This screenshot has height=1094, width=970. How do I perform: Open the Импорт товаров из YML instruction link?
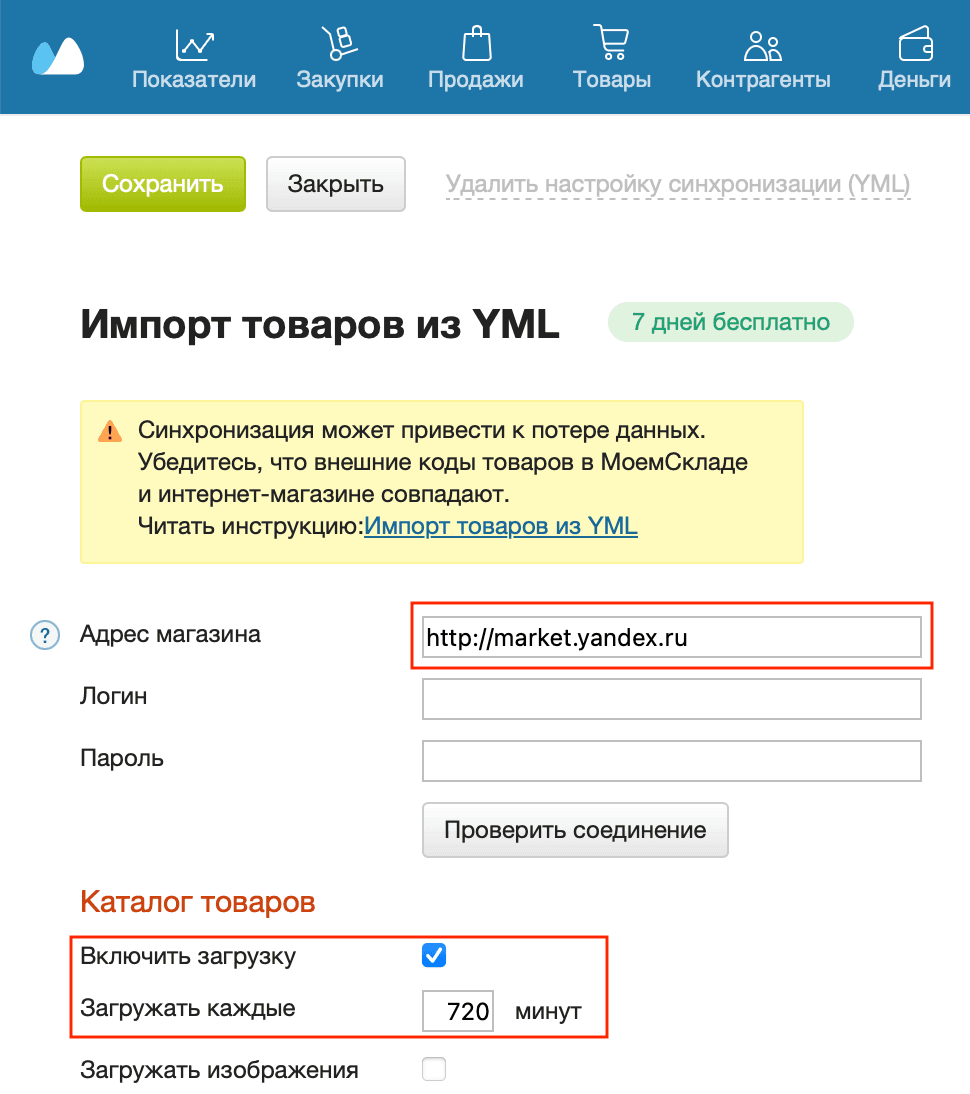coord(501,526)
